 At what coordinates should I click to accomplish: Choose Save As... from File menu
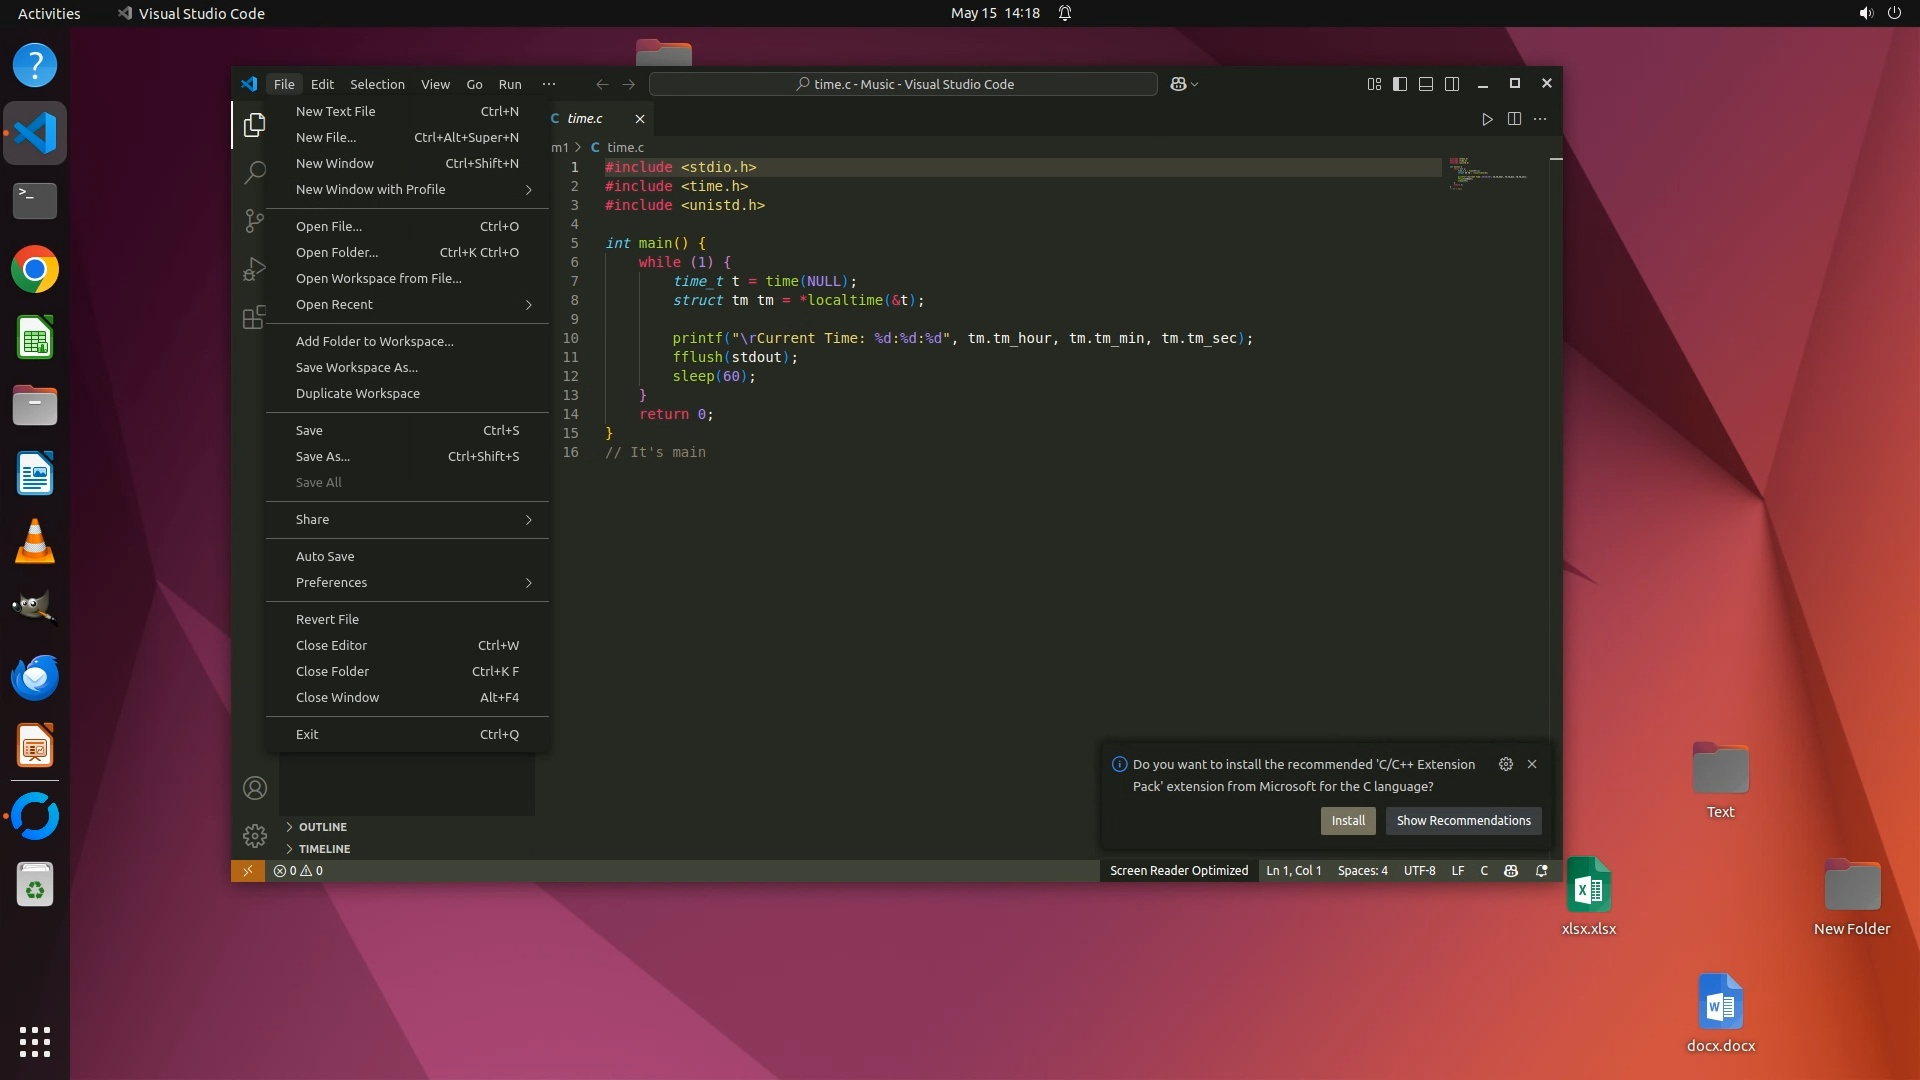[323, 456]
